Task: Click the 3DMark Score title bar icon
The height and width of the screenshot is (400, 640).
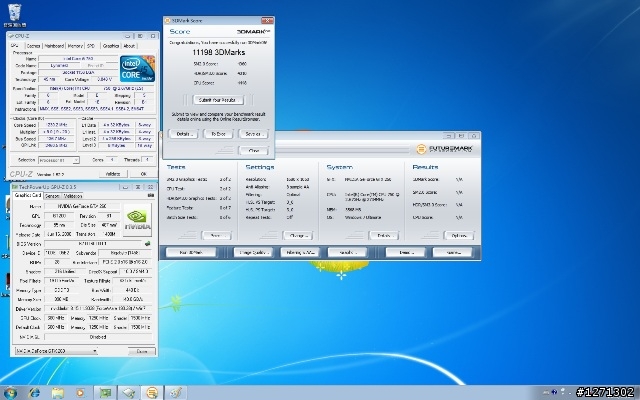Action: 167,20
